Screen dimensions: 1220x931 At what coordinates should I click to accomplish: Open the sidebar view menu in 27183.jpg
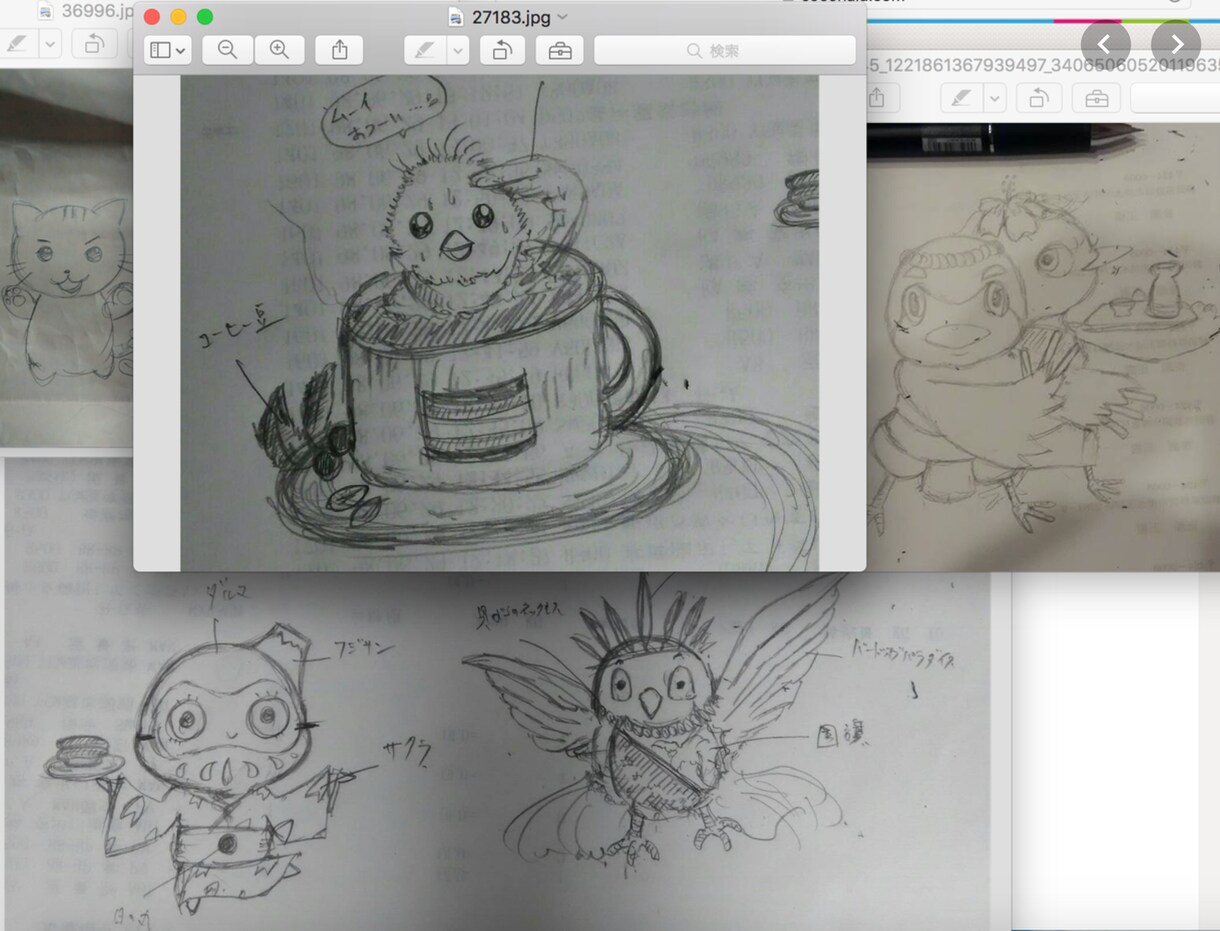(x=167, y=50)
